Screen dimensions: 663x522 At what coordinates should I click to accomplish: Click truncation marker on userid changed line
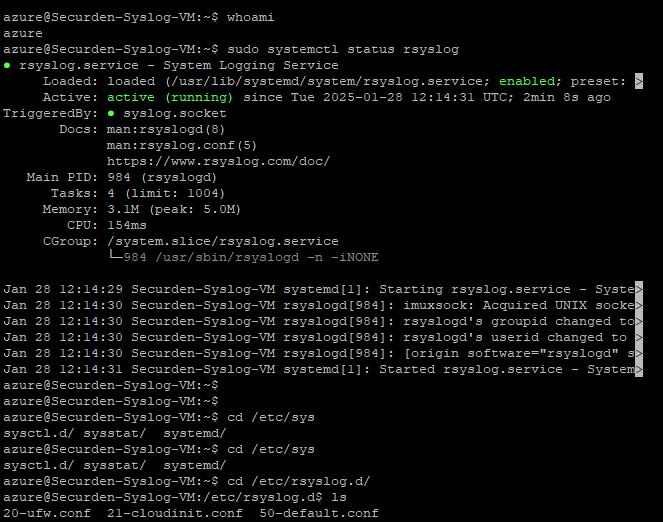(x=639, y=337)
